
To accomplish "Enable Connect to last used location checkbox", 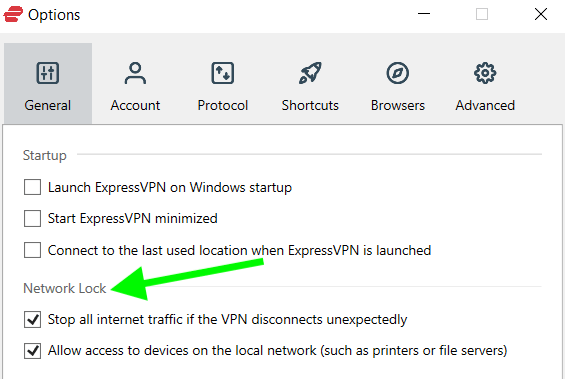I will pos(32,250).
